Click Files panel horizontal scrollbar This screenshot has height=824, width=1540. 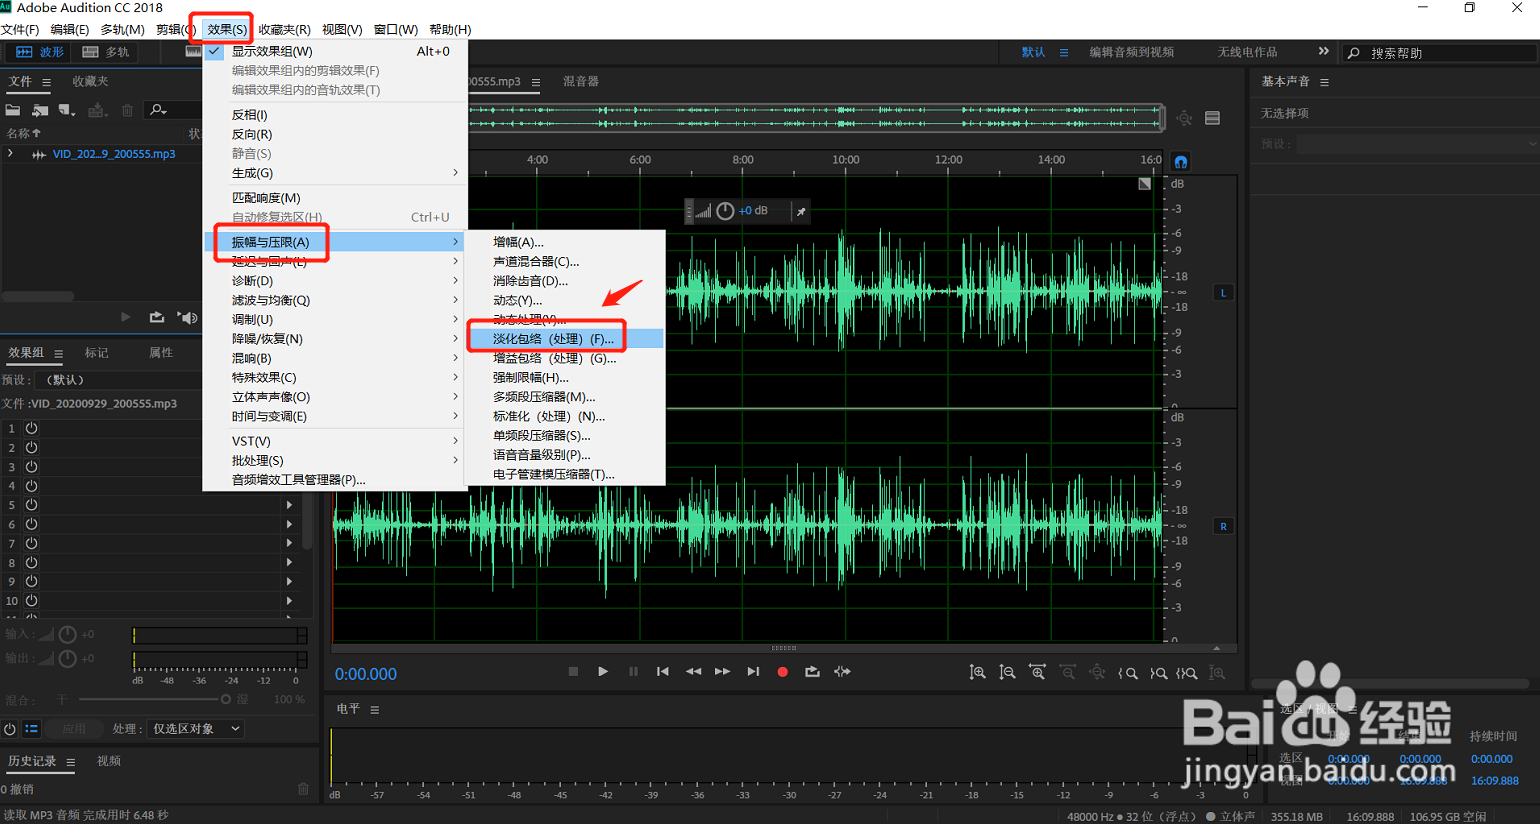37,296
